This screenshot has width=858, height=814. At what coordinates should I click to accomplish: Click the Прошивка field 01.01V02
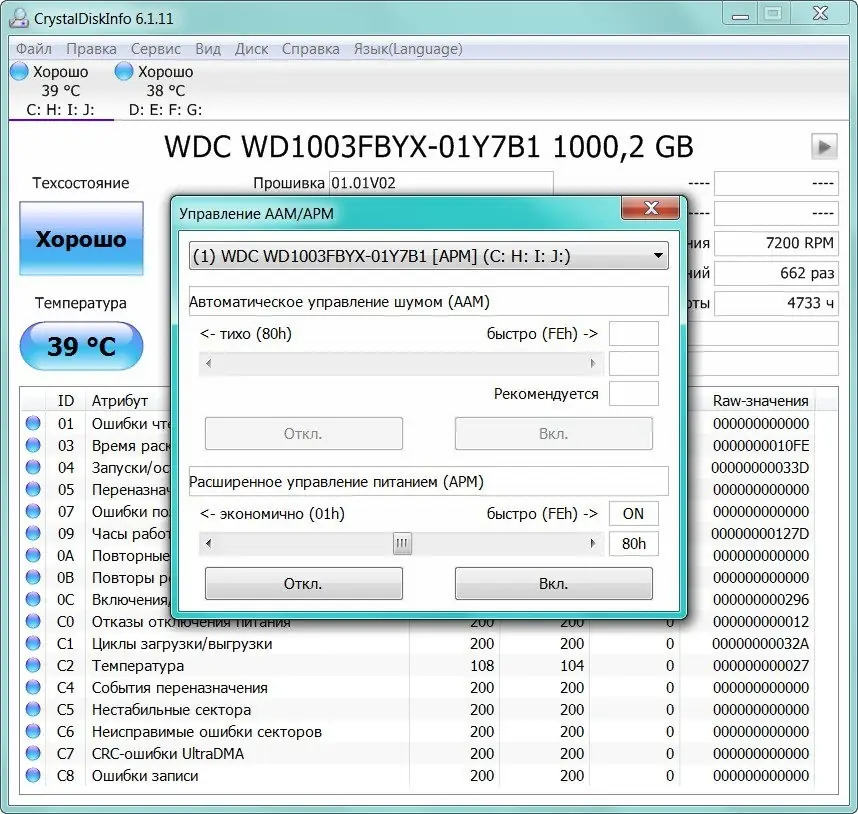(x=441, y=183)
